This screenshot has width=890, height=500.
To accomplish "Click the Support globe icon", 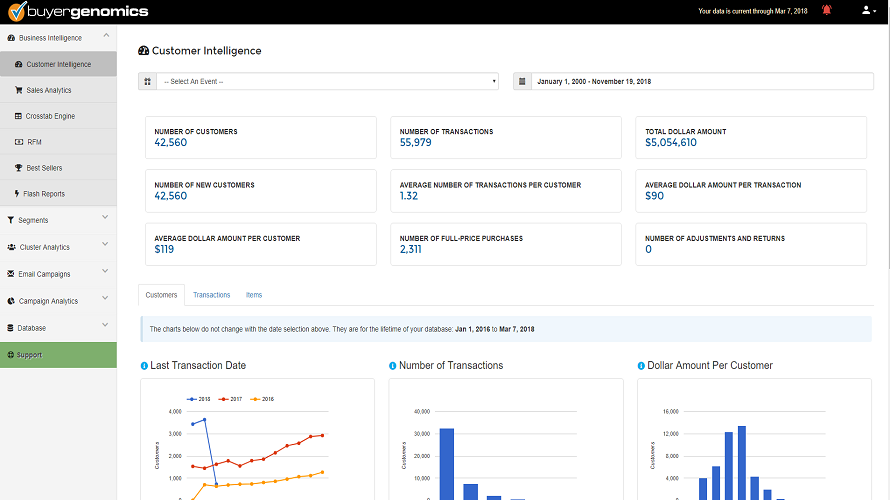I will tap(10, 355).
